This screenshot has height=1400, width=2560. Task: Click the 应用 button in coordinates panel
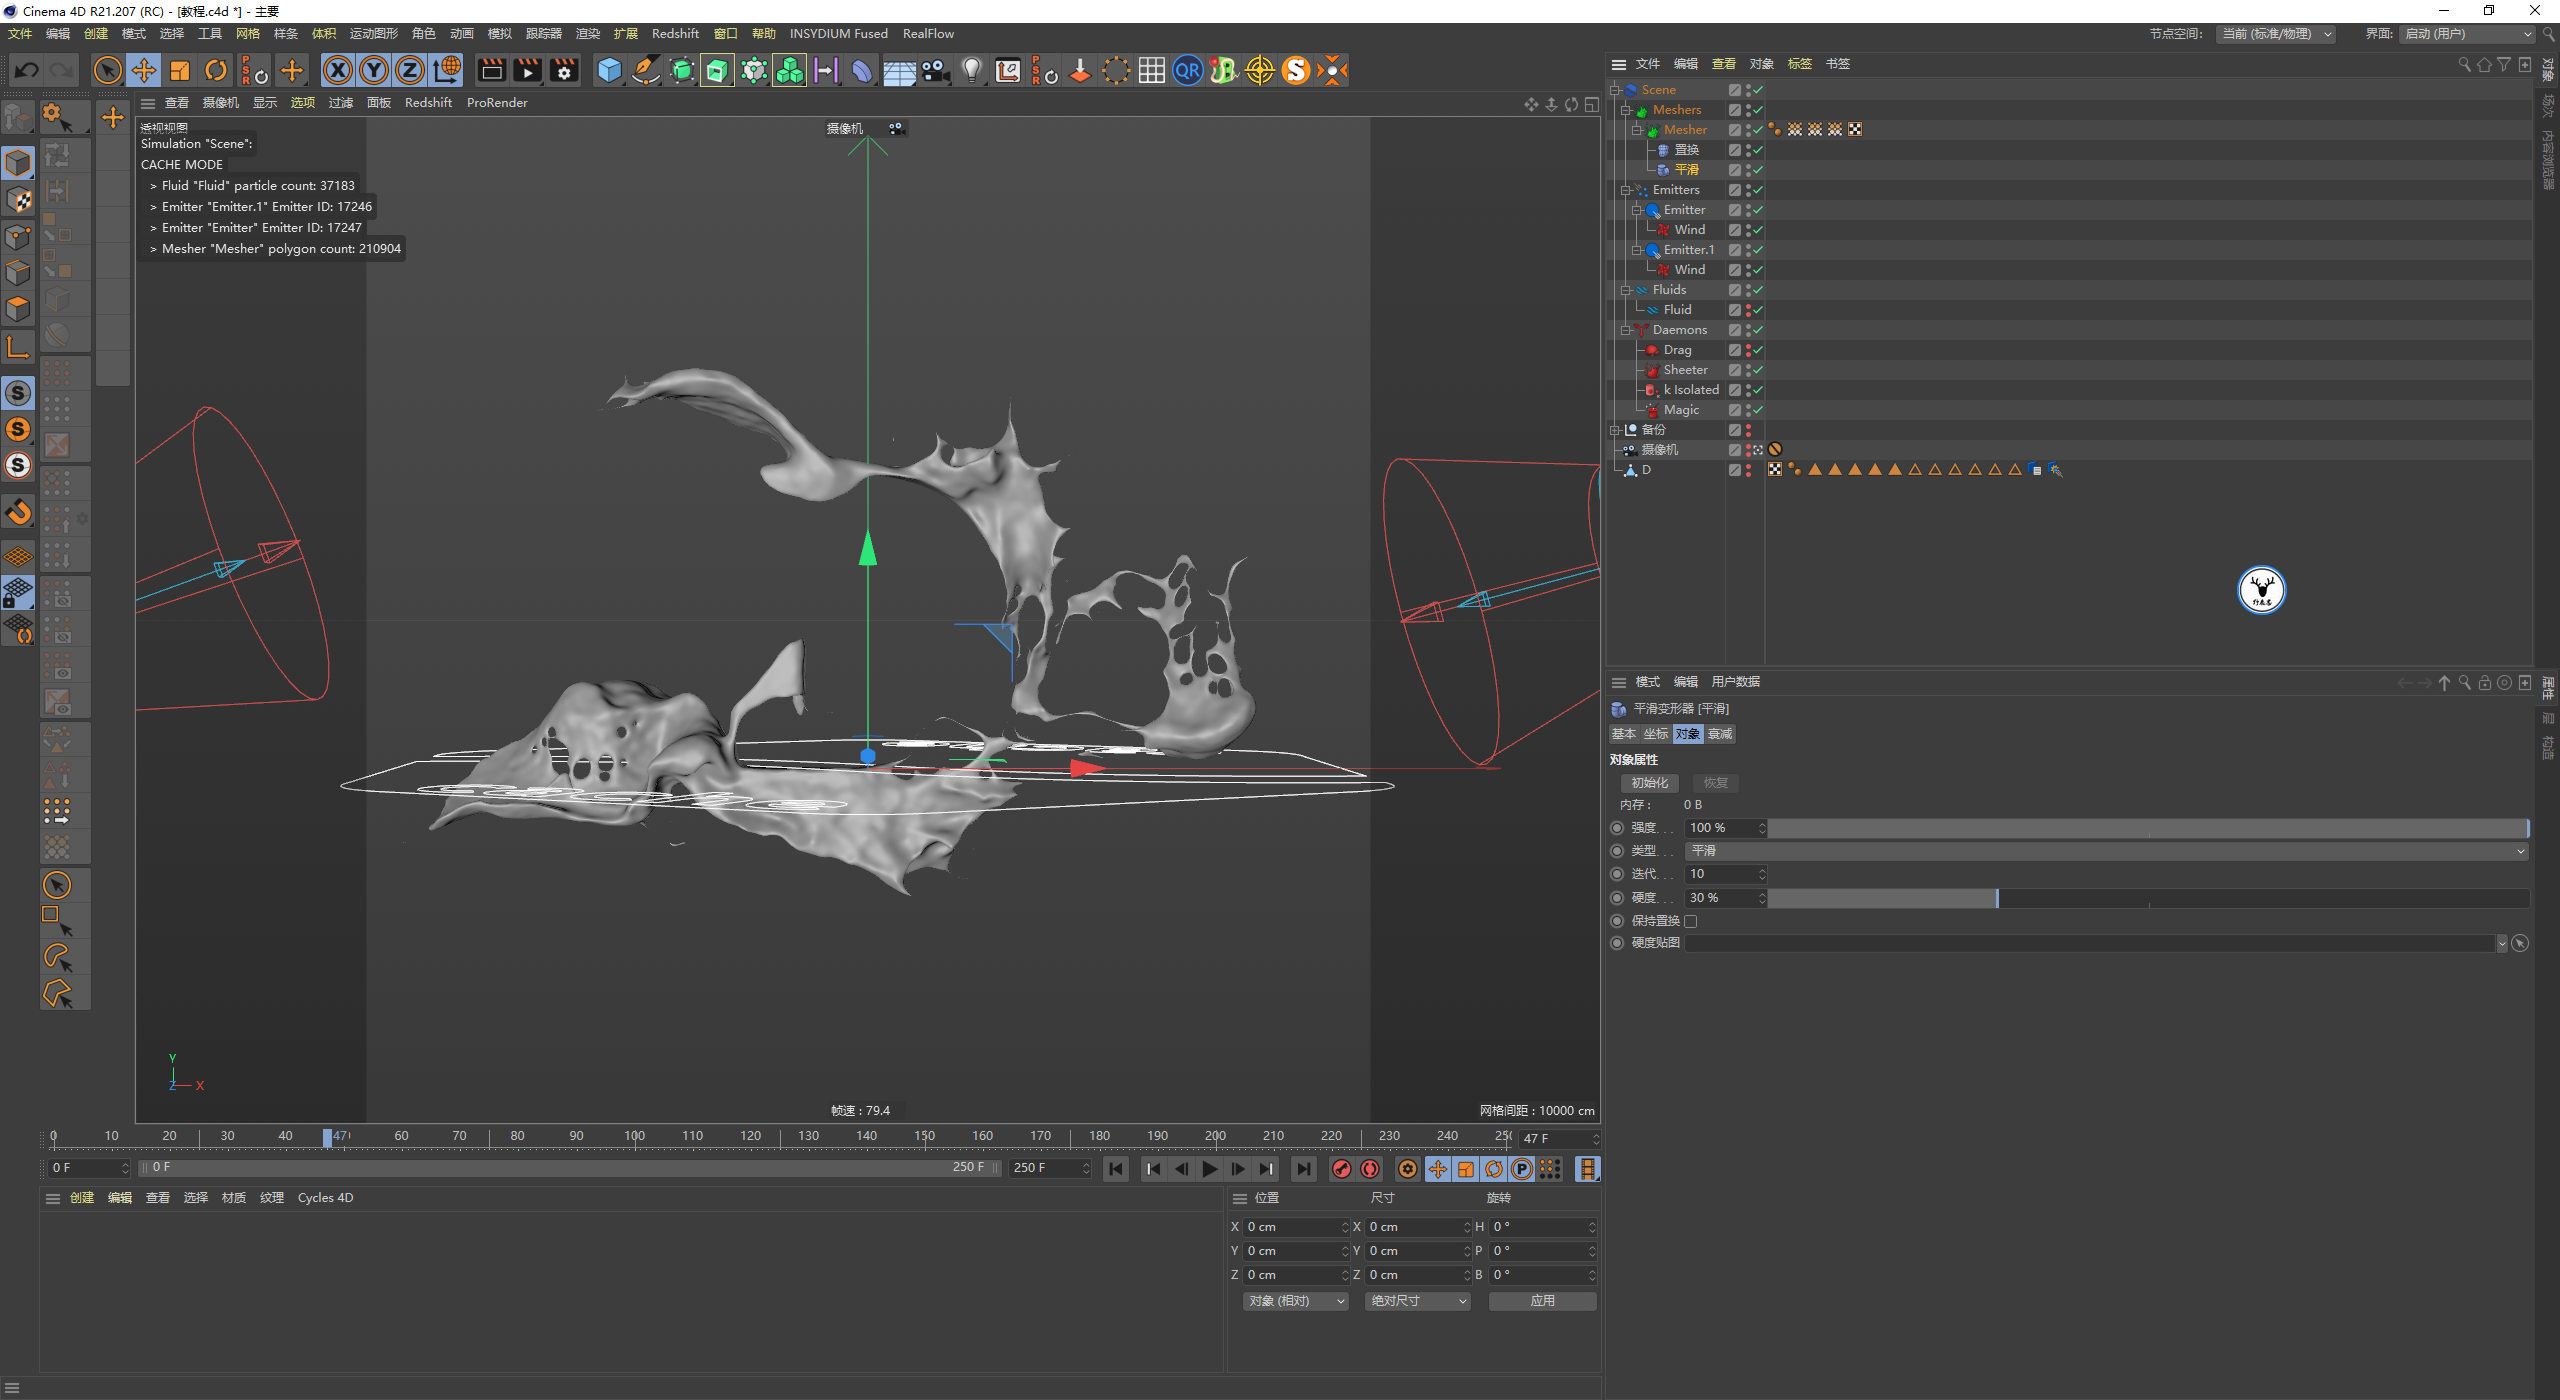tap(1542, 1301)
